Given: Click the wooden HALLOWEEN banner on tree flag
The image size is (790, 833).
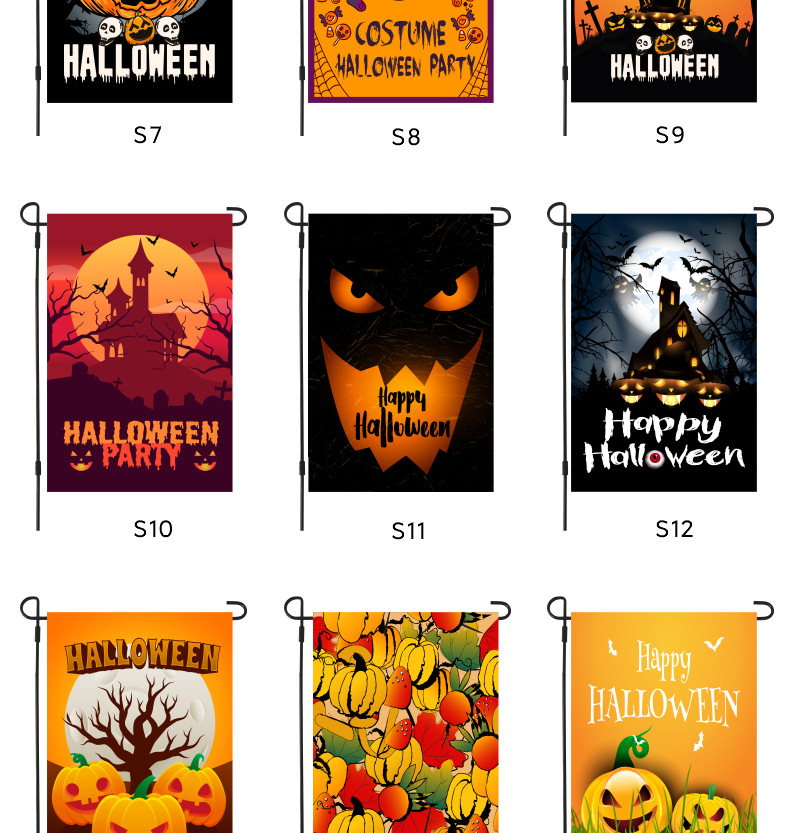Looking at the screenshot, I should coord(142,656).
